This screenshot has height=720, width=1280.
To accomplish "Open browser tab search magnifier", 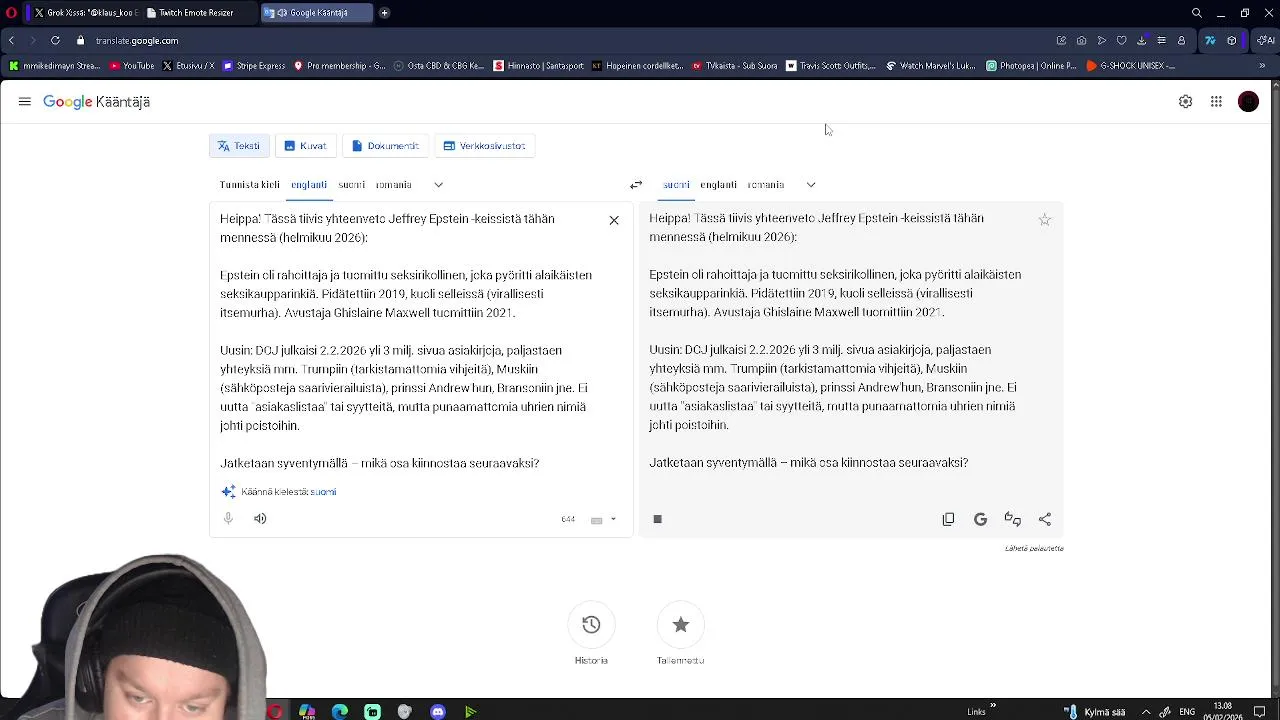I will pyautogui.click(x=1197, y=13).
